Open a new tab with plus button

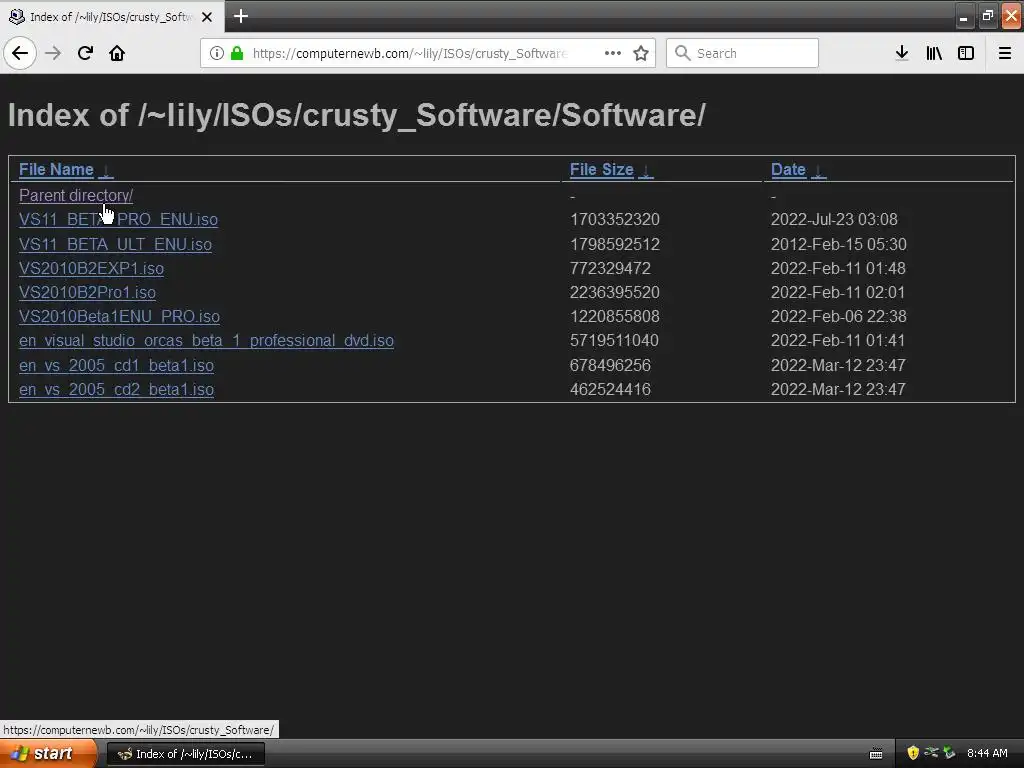pos(240,16)
